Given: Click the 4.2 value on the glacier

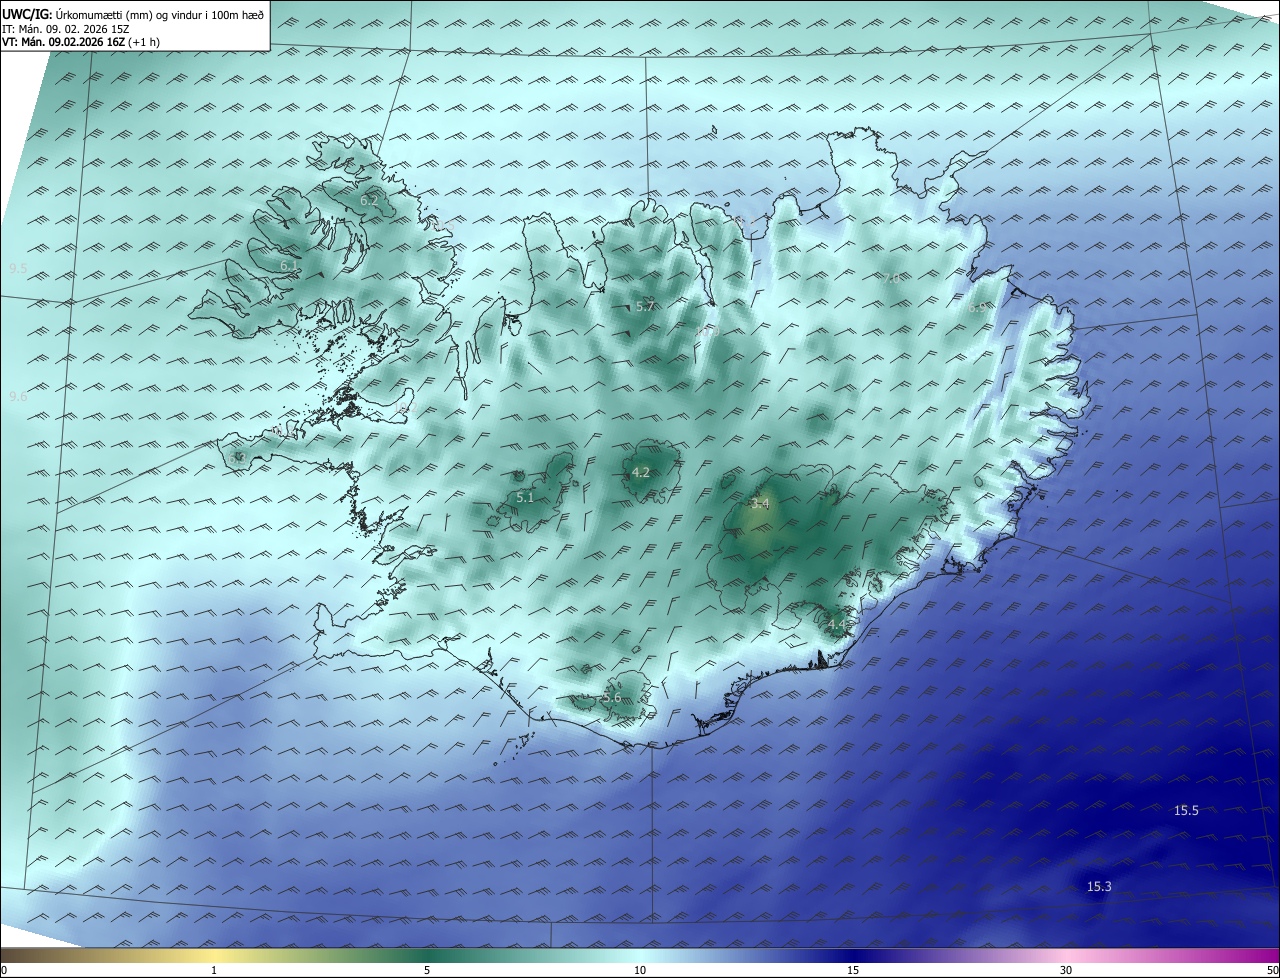Looking at the screenshot, I should pos(641,473).
